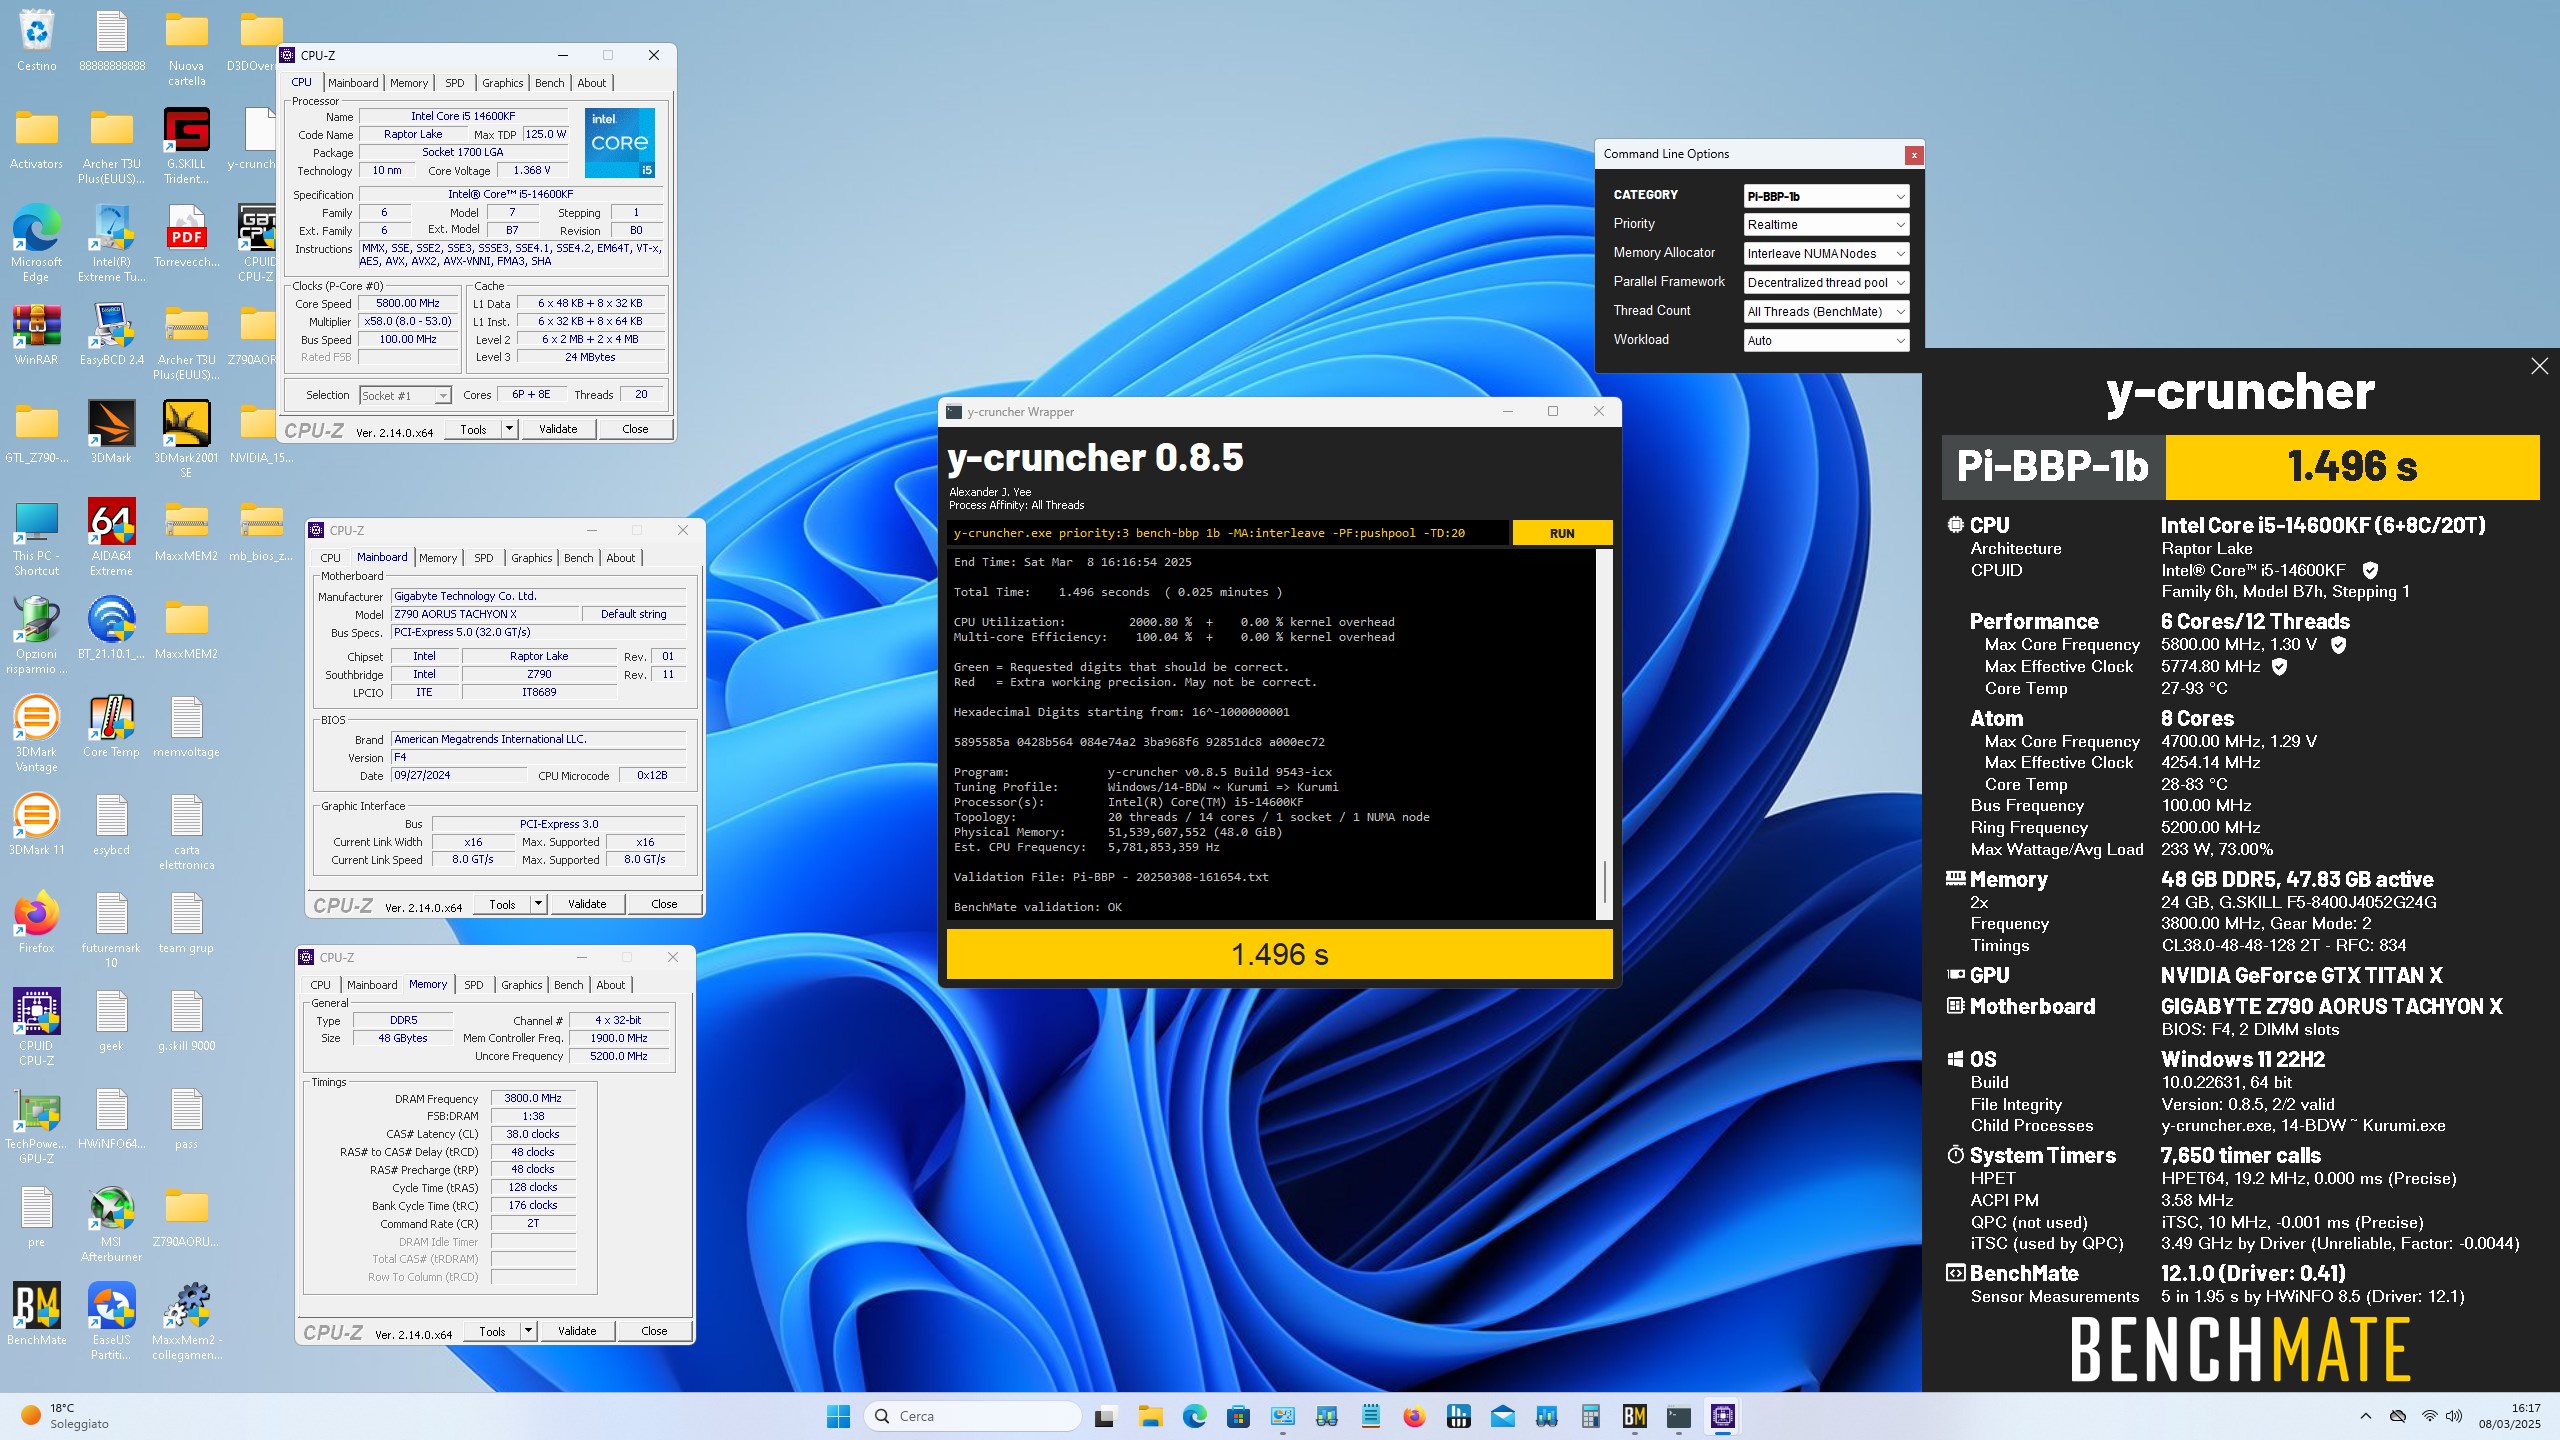Screen dimensions: 2560x1440
Task: Open clock showing 16:17 08/03/2025
Action: coord(2509,1416)
